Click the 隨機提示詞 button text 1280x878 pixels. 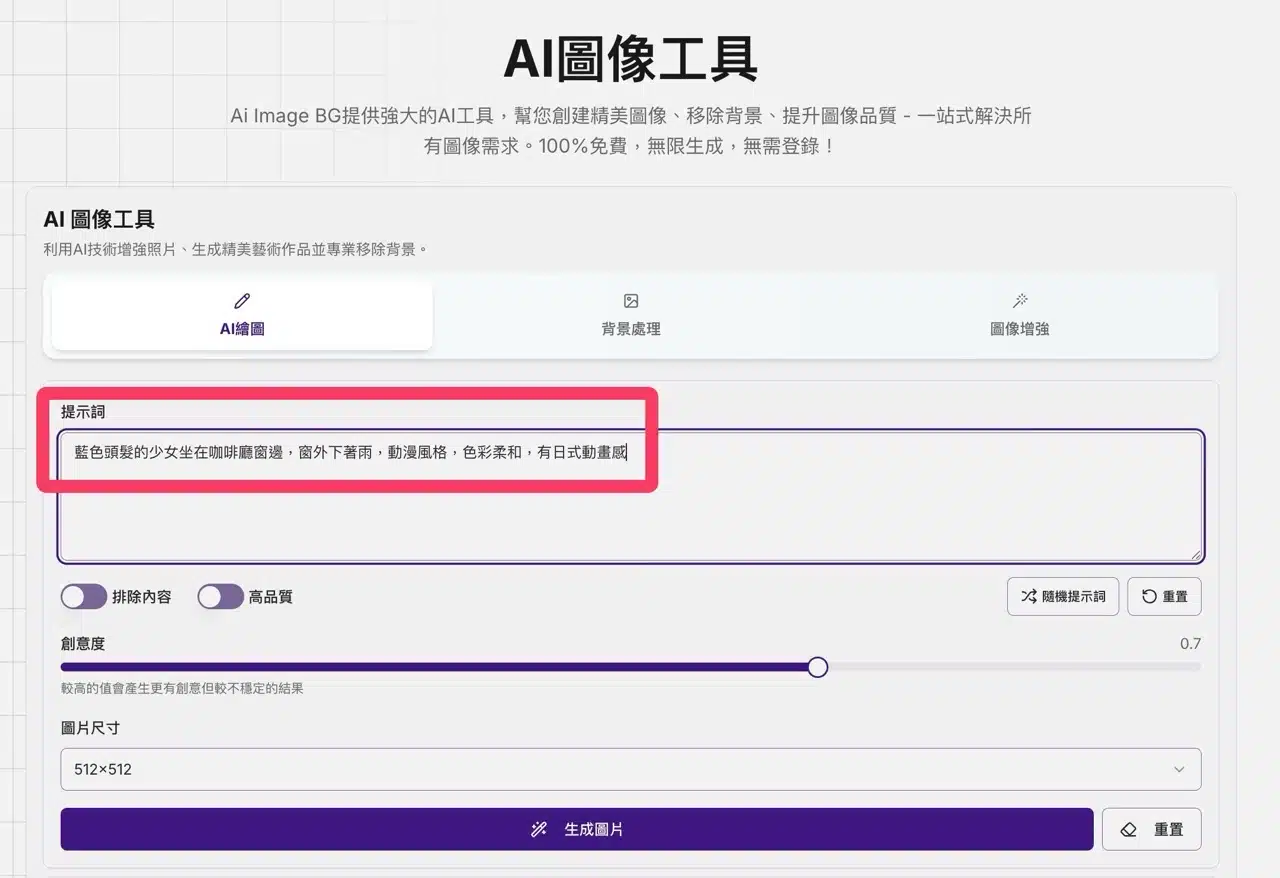tap(1074, 597)
